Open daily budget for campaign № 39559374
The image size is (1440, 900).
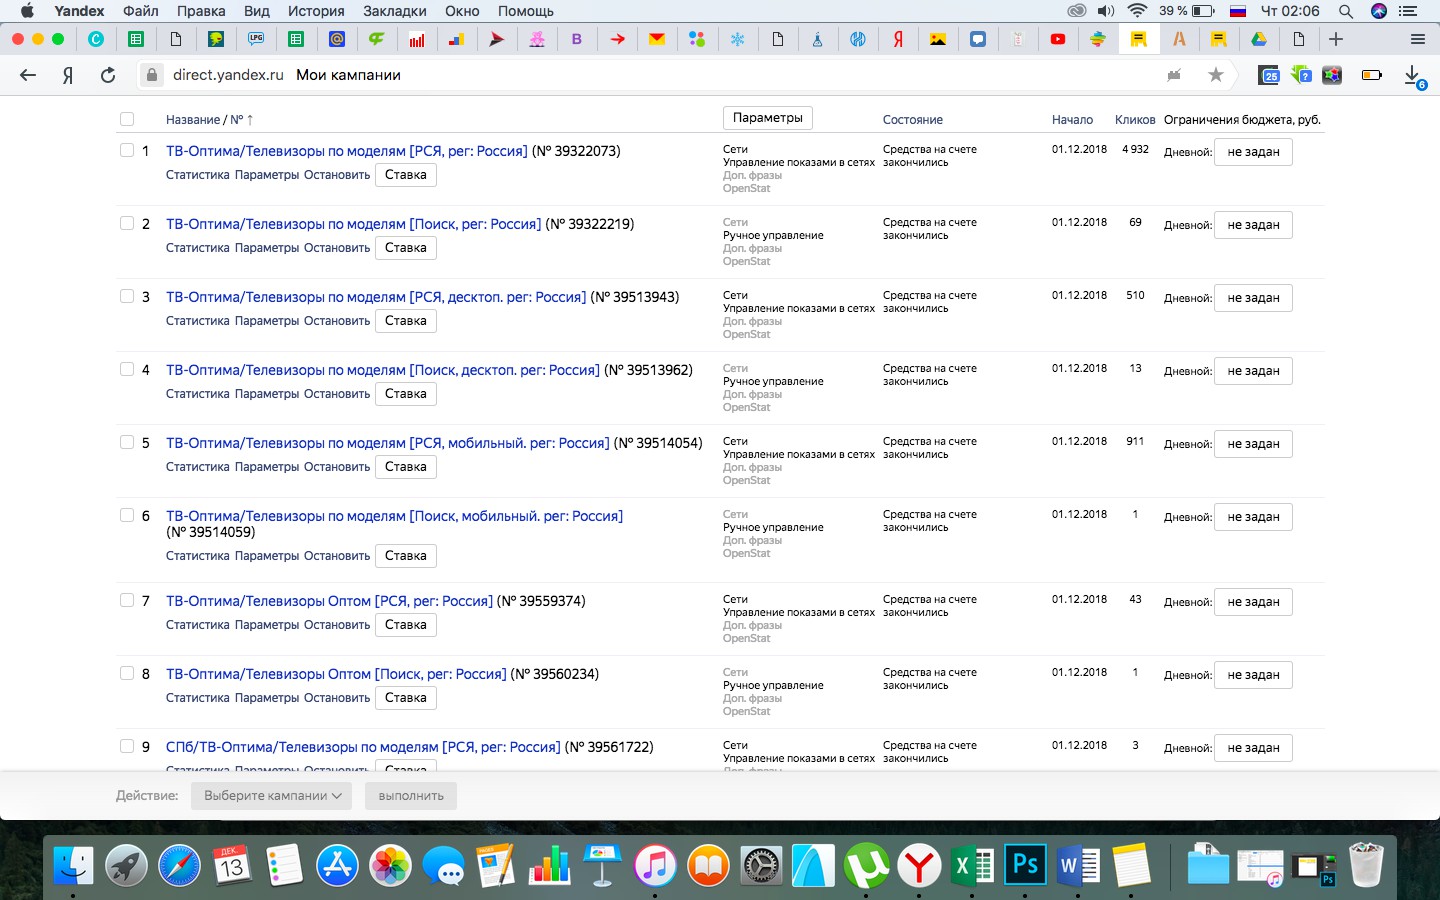(1253, 602)
